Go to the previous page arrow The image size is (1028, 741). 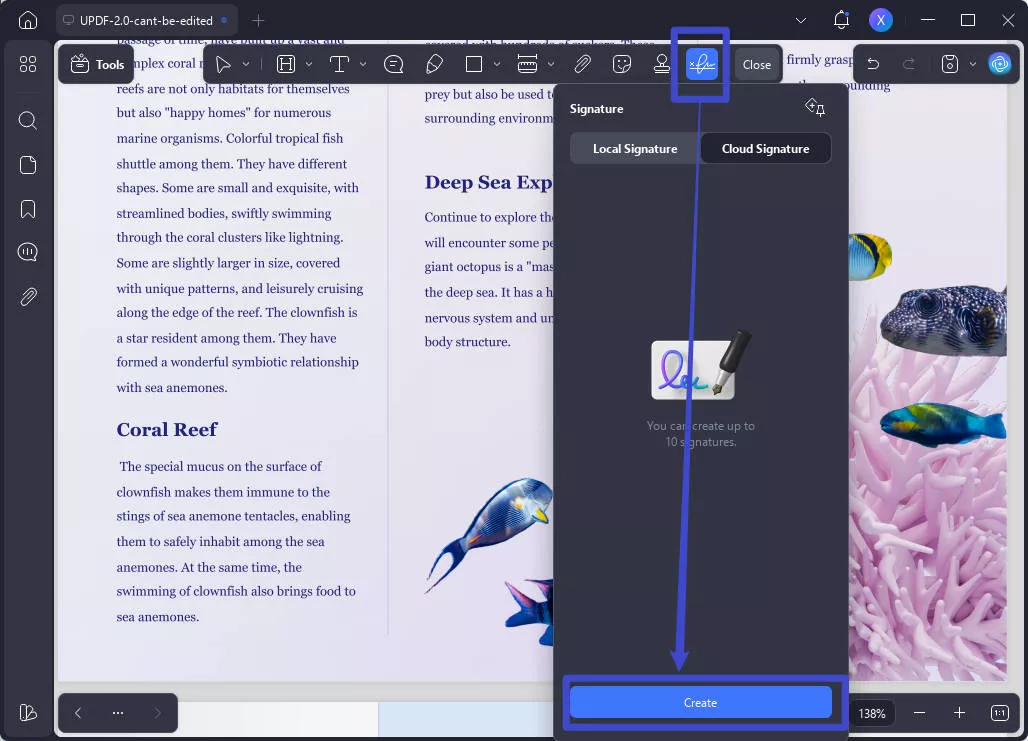coord(78,712)
